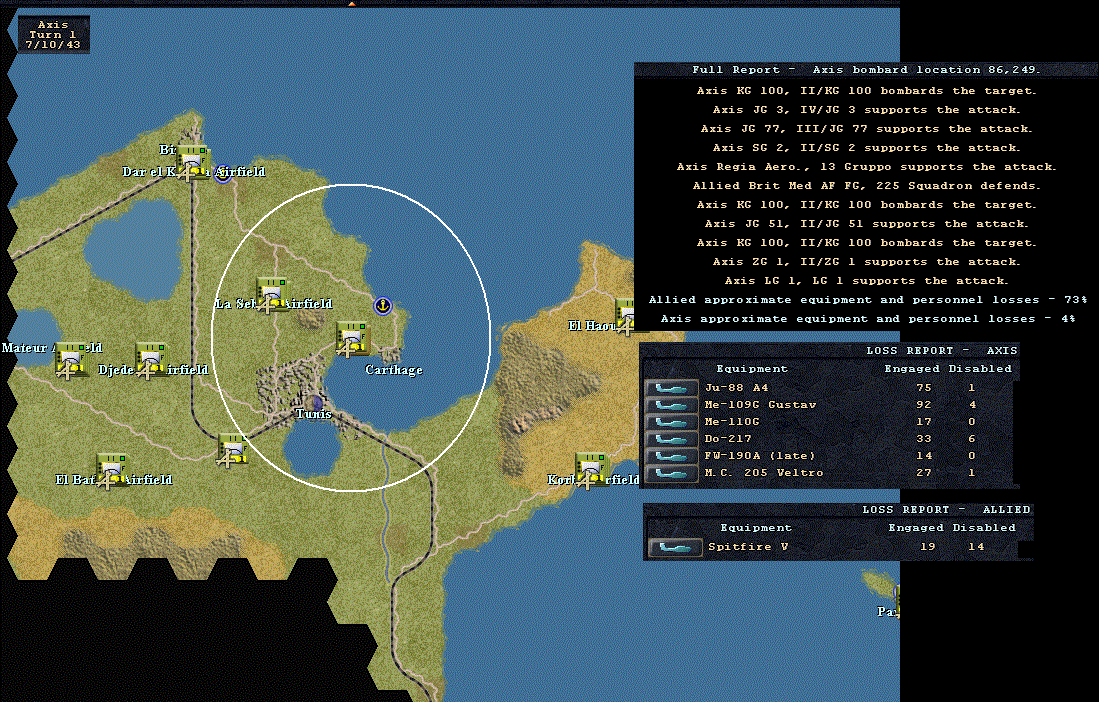
Task: Click the Disabled value 14 for Spitfire V
Action: coord(976,546)
